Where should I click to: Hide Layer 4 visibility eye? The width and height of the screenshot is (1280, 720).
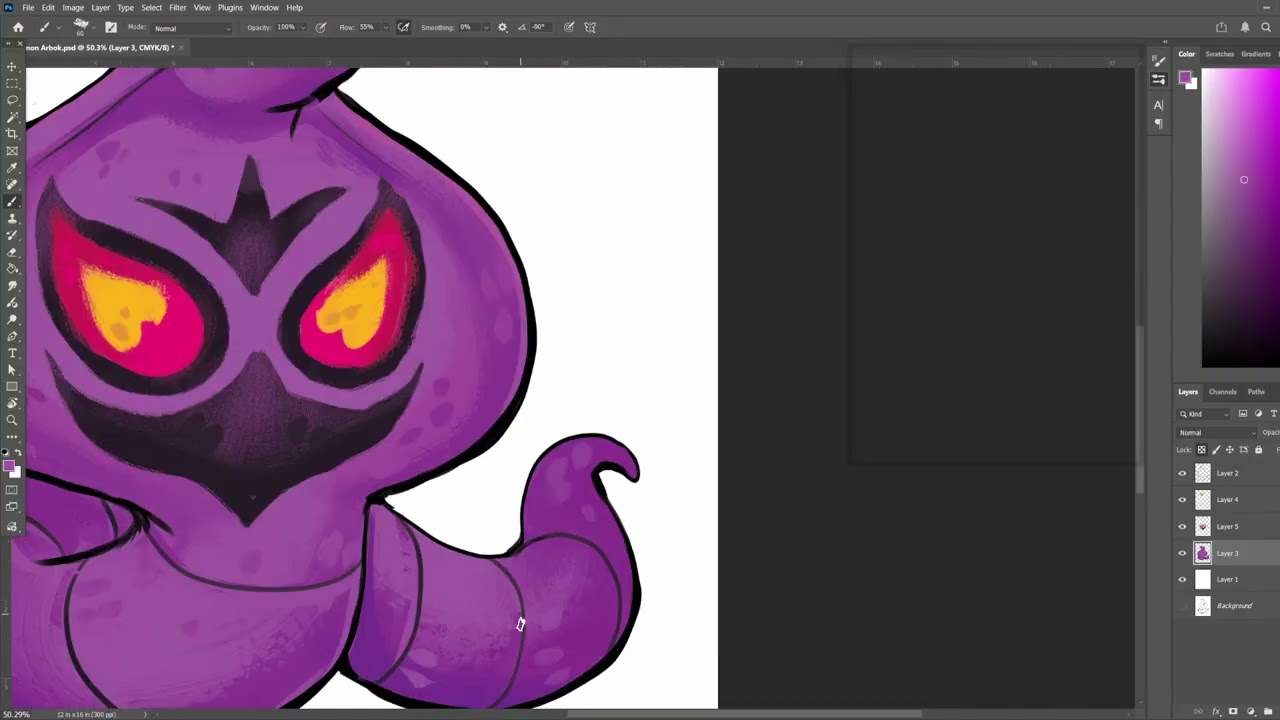click(x=1182, y=499)
